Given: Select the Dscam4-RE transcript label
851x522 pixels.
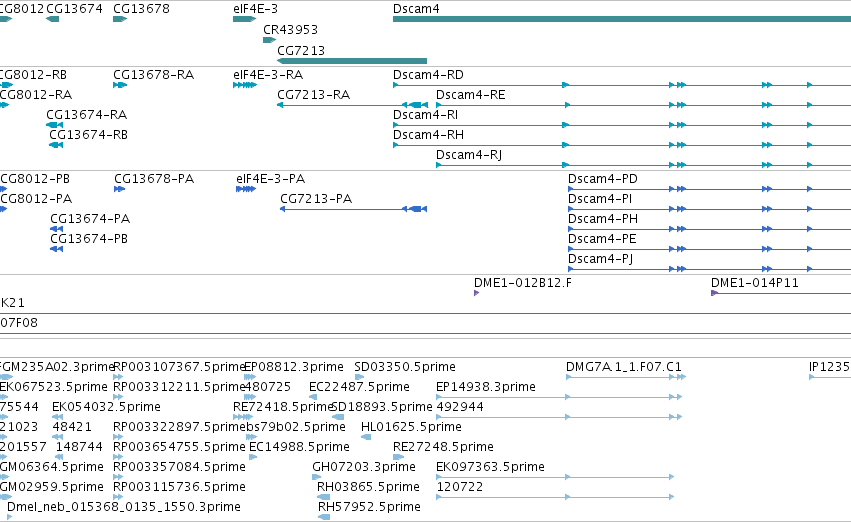Looking at the screenshot, I should (471, 94).
